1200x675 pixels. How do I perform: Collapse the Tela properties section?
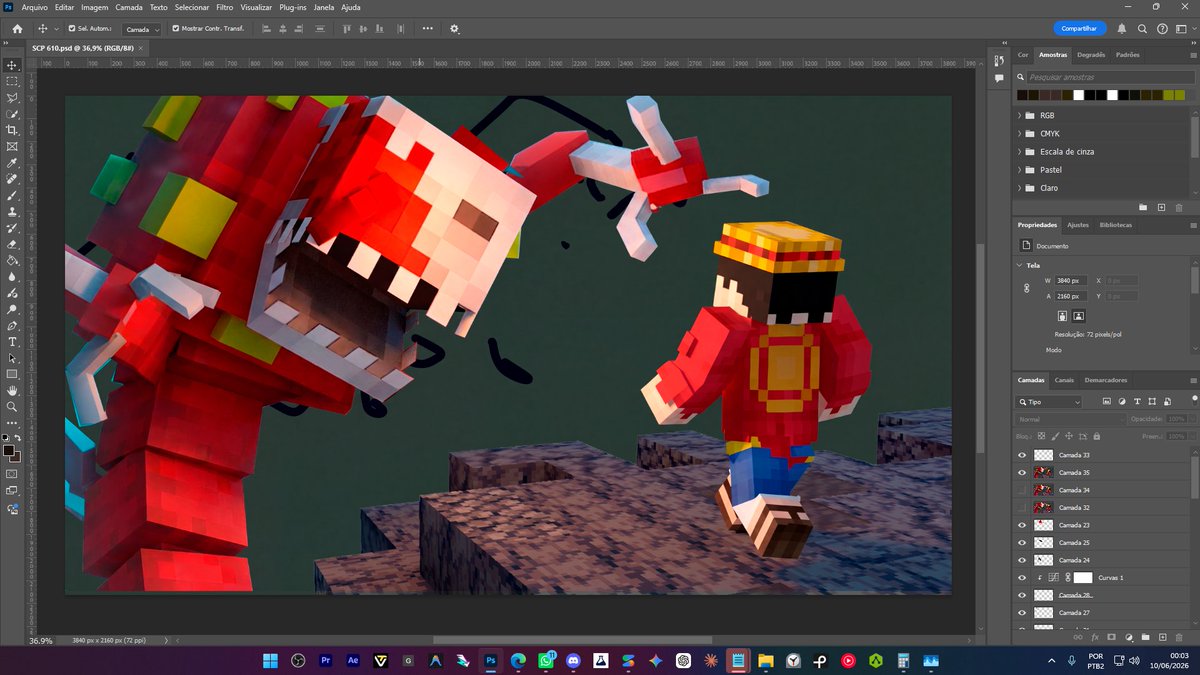[x=1020, y=265]
